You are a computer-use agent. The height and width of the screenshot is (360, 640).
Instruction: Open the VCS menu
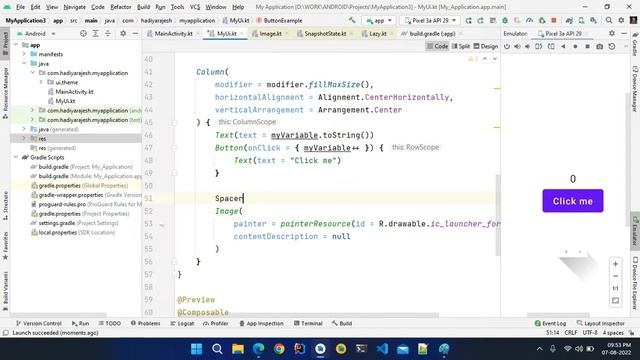point(195,7)
